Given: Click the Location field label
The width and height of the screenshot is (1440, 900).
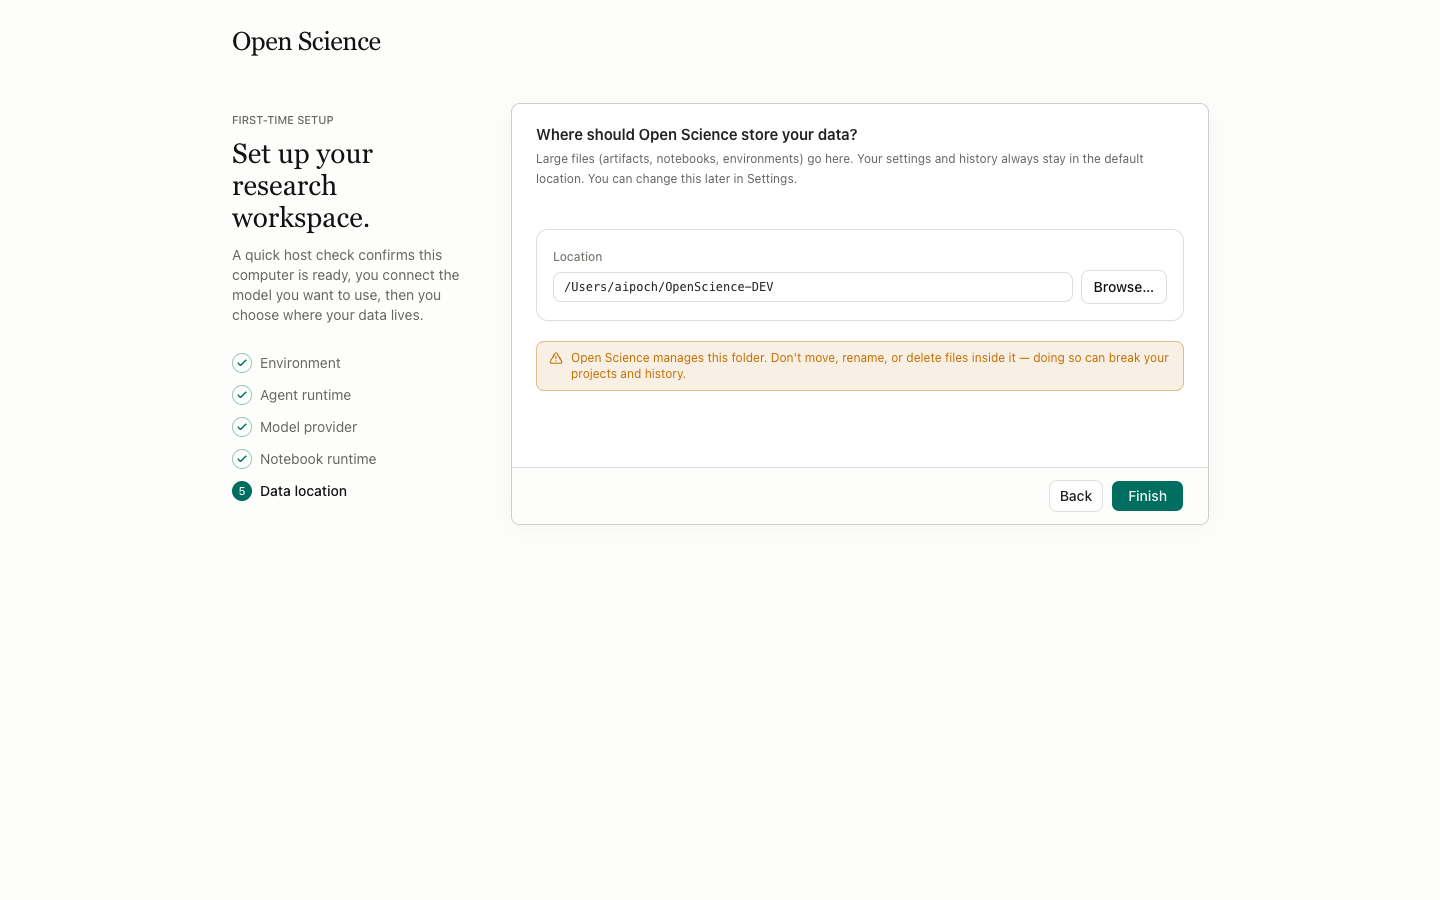Looking at the screenshot, I should (x=578, y=257).
